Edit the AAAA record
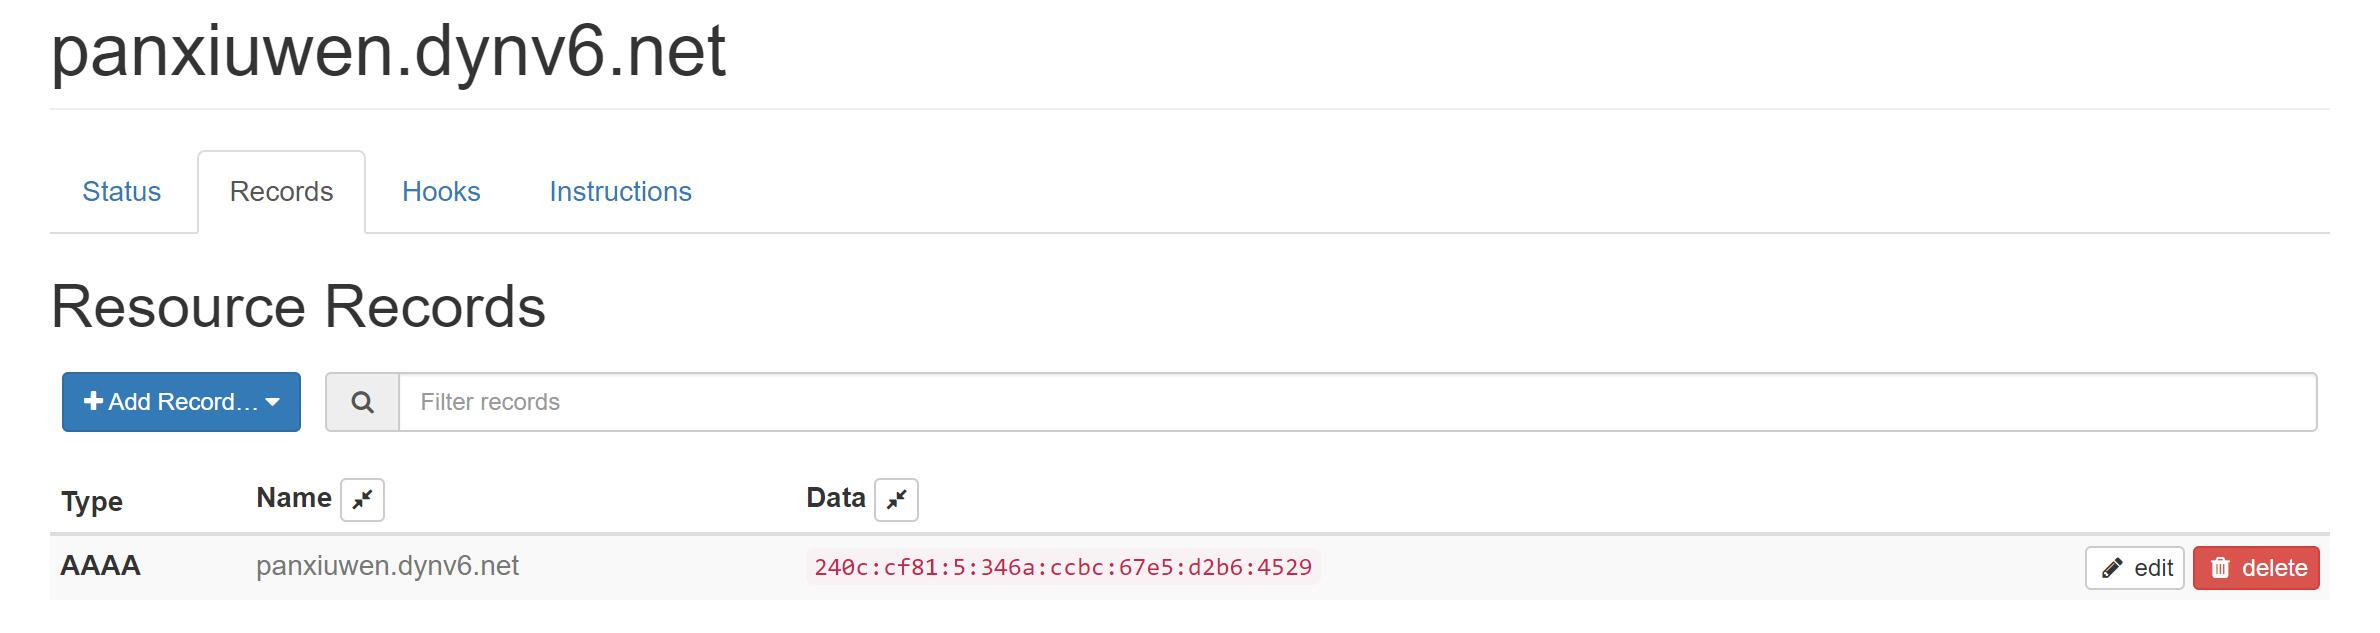The height and width of the screenshot is (633, 2380). 2134,568
